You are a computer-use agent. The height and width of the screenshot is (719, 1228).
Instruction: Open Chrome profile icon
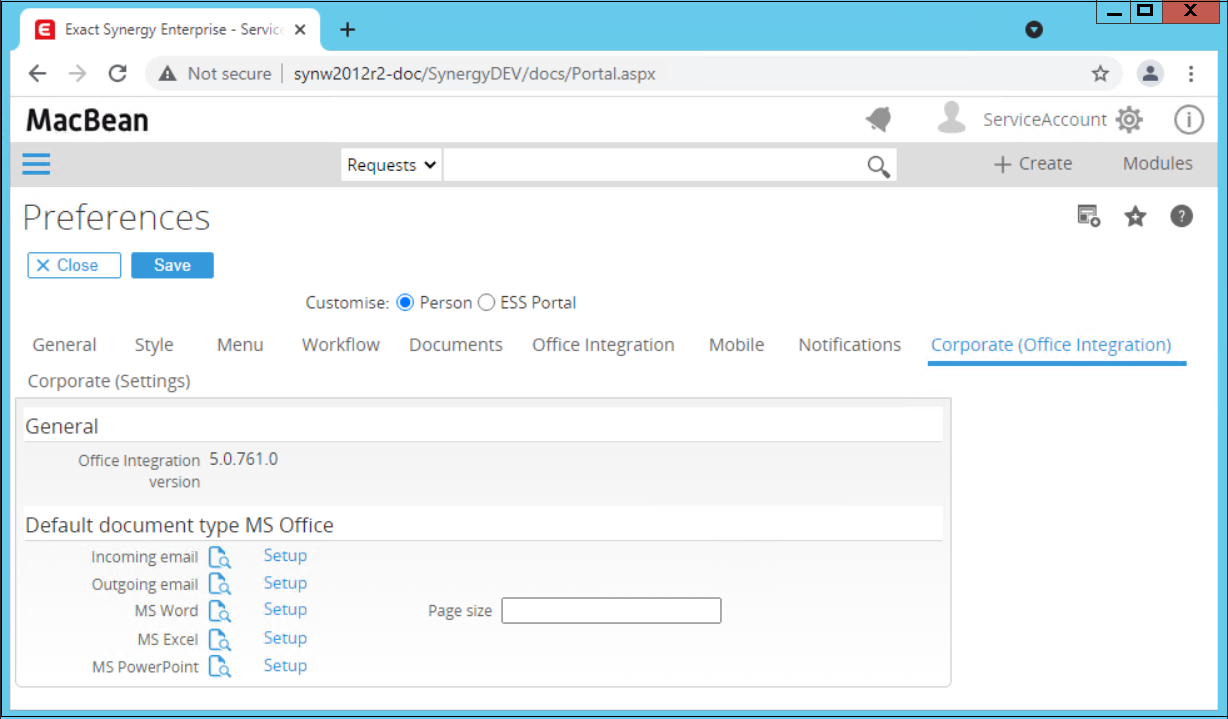(1151, 73)
